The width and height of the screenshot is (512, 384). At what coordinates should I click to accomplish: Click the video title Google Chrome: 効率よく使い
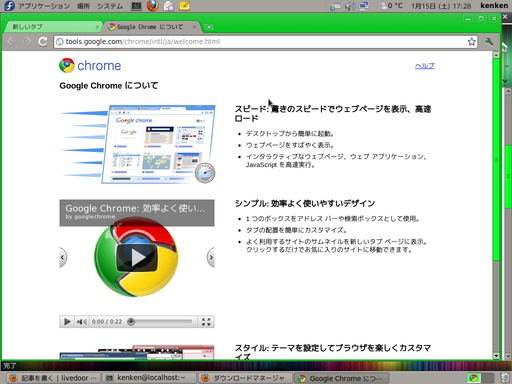(135, 208)
